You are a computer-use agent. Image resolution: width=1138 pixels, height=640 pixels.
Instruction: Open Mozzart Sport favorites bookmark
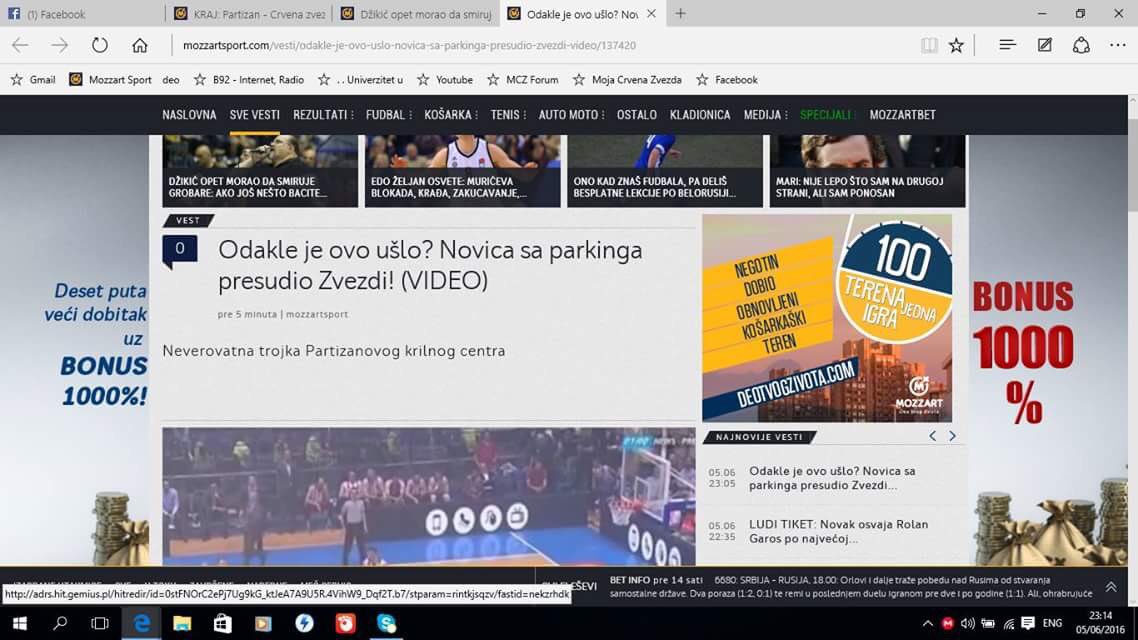tap(110, 80)
